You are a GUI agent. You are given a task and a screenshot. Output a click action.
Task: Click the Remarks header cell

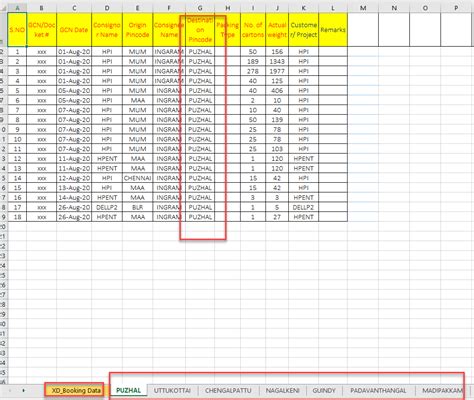(x=333, y=30)
